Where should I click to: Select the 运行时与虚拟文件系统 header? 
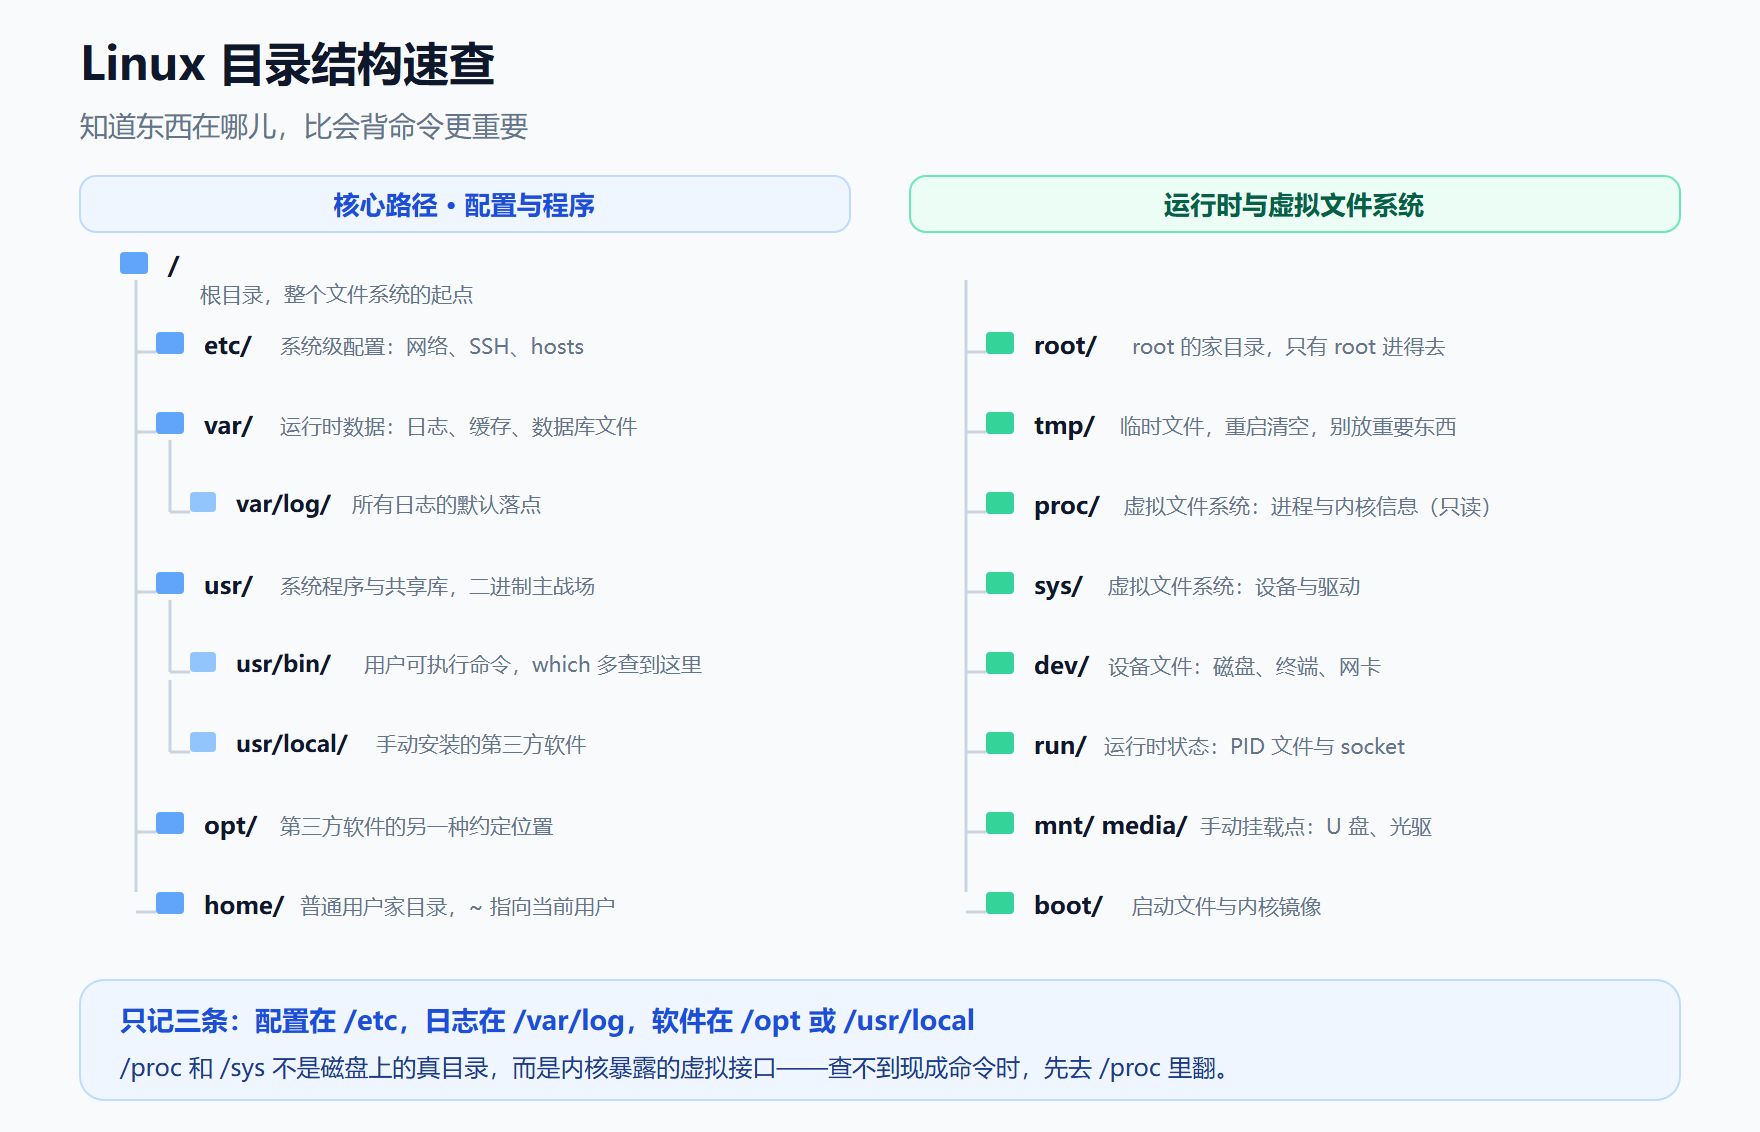[x=1295, y=204]
